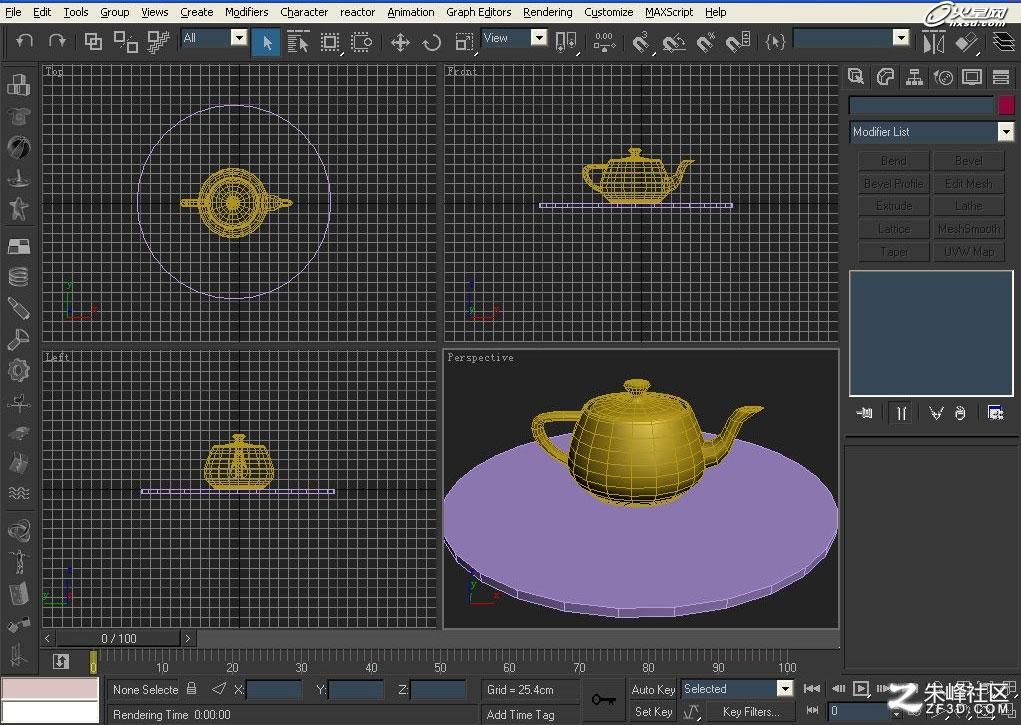Click Use Pivot Point Center icon
Image resolution: width=1021 pixels, height=725 pixels.
click(566, 42)
